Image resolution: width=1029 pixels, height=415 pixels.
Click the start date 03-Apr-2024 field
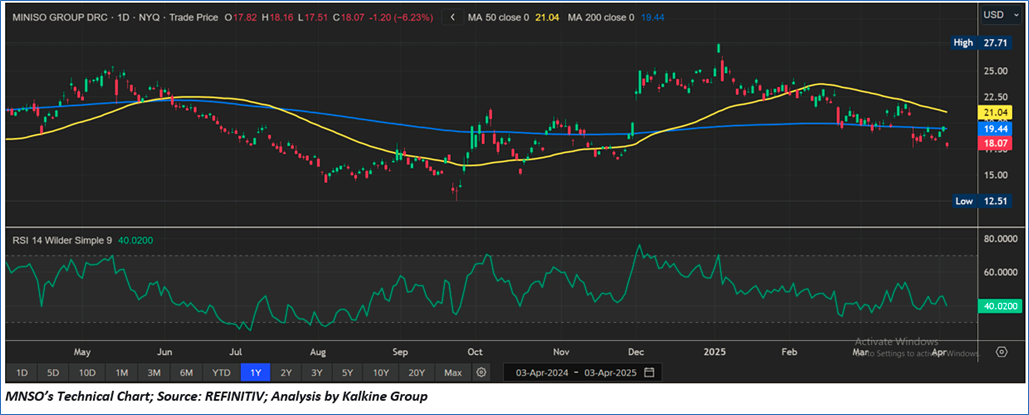point(539,373)
